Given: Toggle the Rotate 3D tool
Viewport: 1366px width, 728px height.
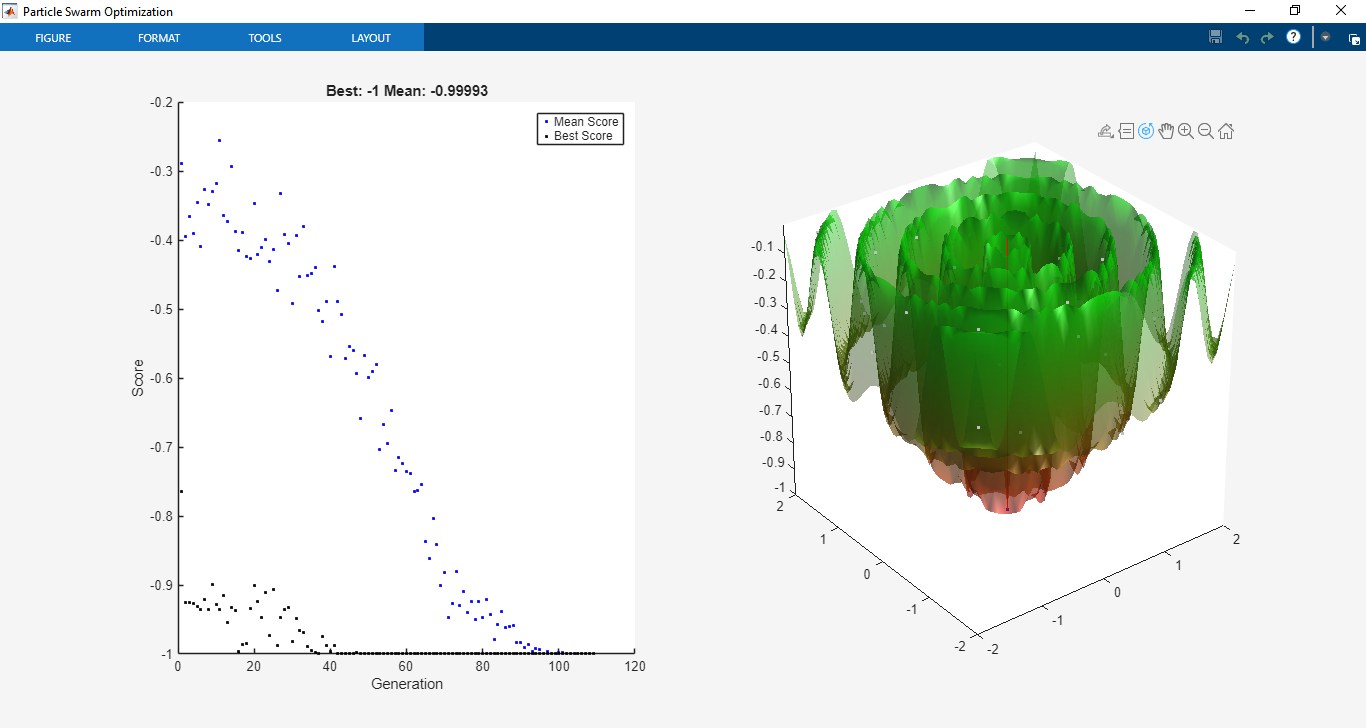Looking at the screenshot, I should (x=1146, y=131).
